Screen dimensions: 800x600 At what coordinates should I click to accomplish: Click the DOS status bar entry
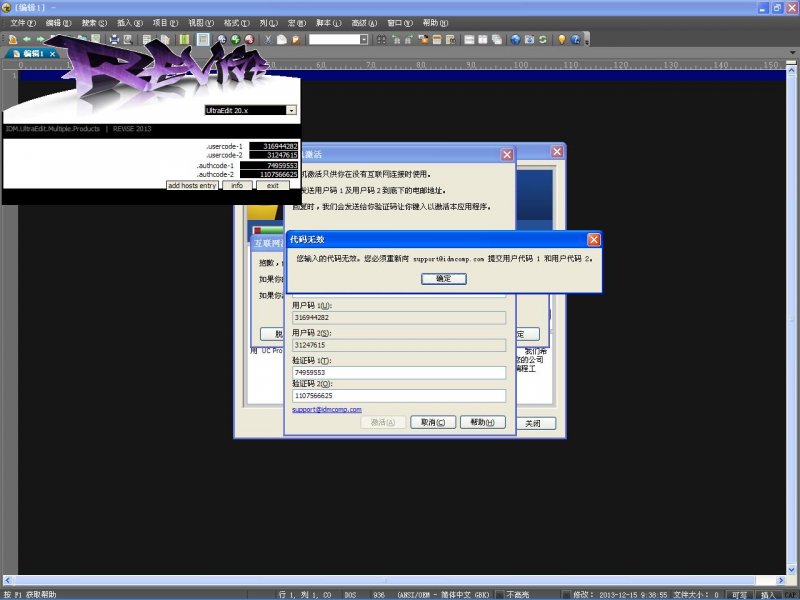click(x=351, y=595)
